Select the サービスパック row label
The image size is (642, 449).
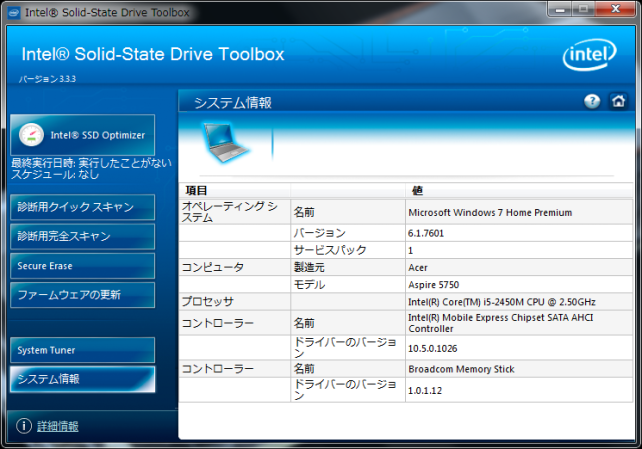coord(330,250)
